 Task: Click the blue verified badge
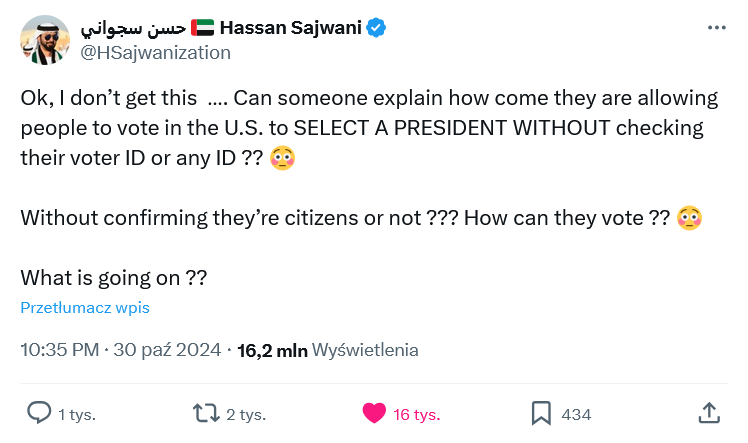pos(375,28)
